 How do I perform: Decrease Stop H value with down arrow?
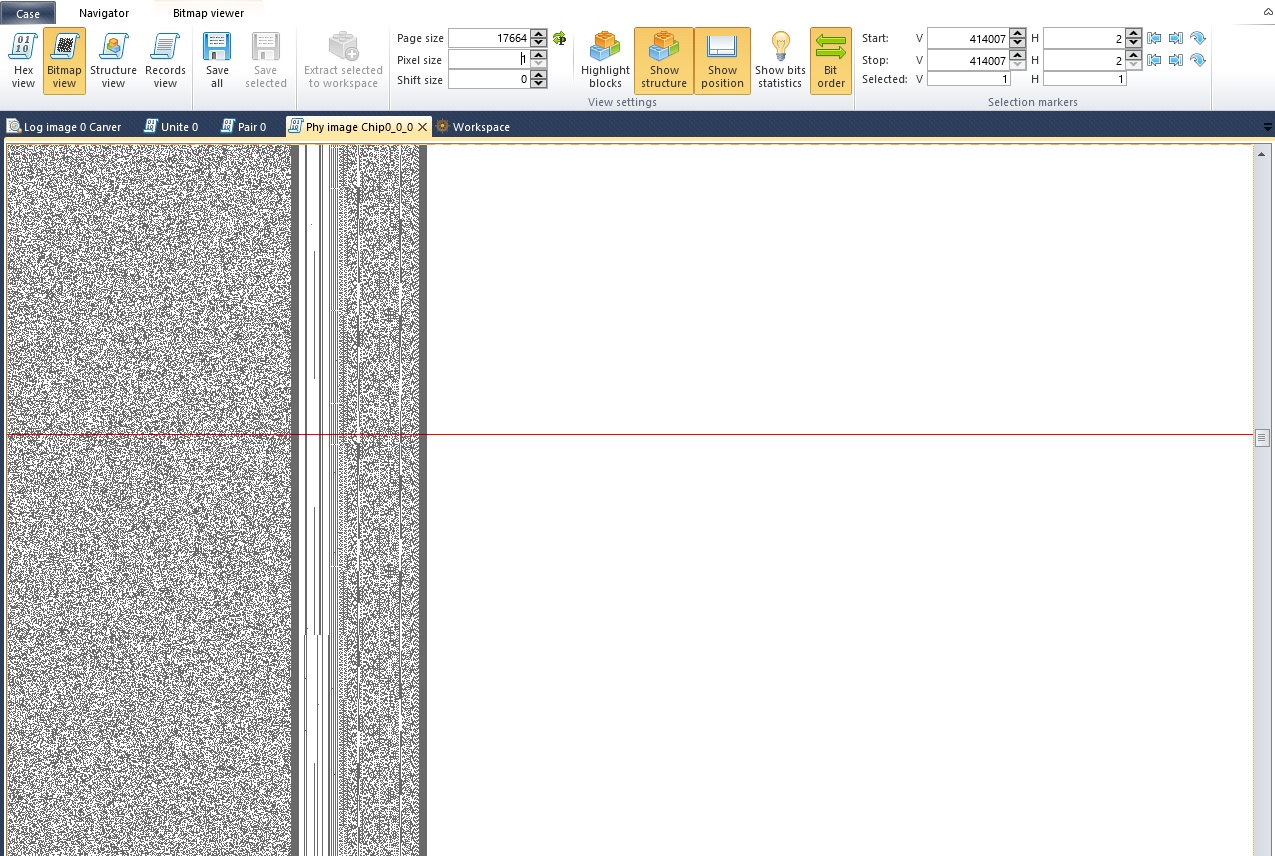[1133, 64]
